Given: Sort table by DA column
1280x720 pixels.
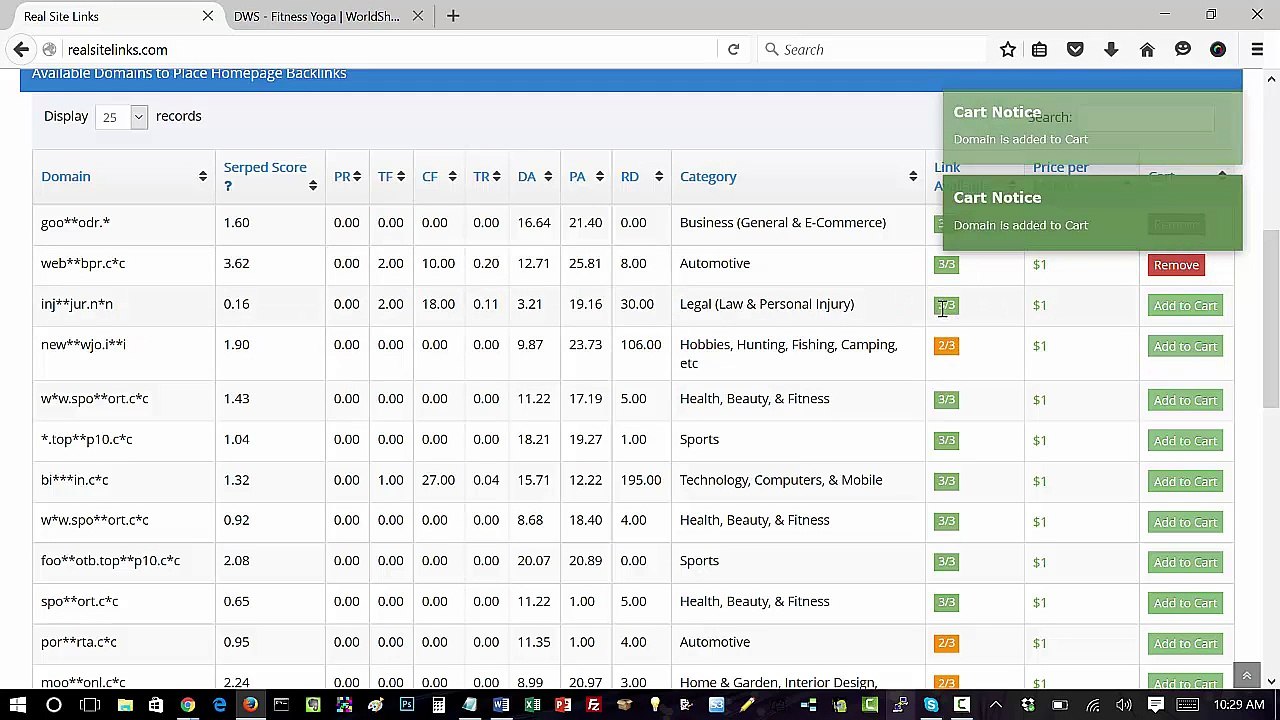Looking at the screenshot, I should click(x=535, y=176).
